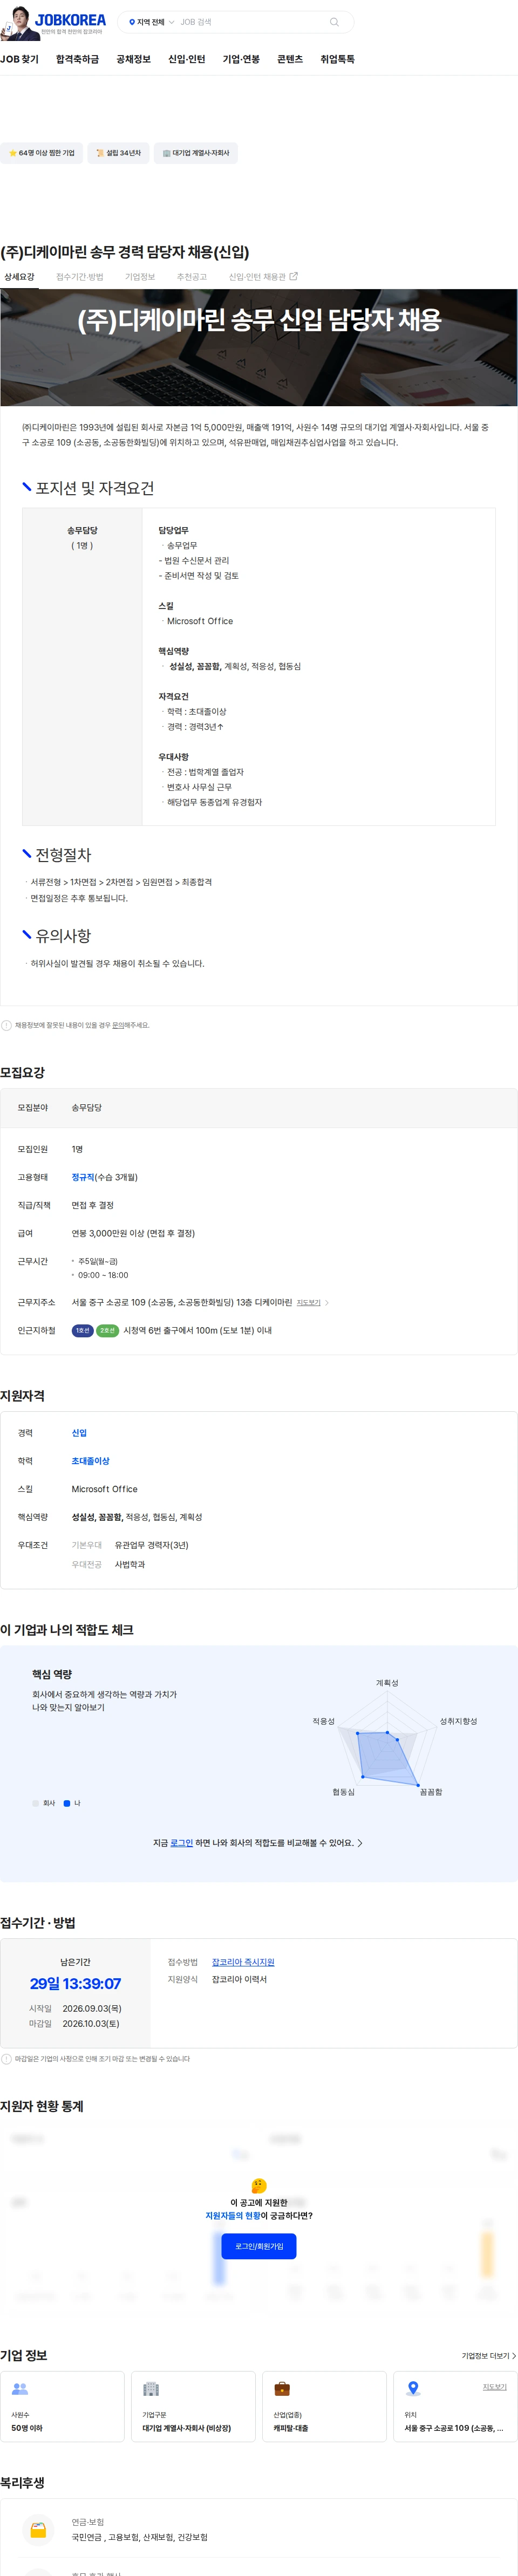Click the 위치 map pin icon
The height and width of the screenshot is (2576, 518).
click(413, 2389)
